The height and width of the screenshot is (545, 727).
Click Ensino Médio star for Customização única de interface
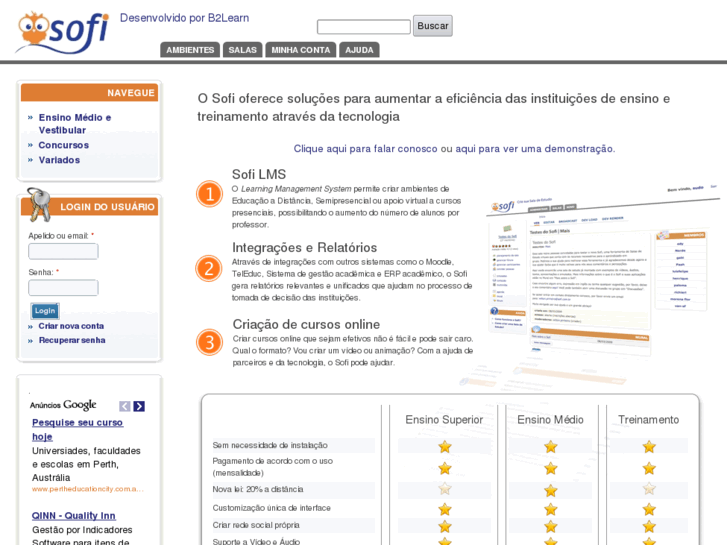click(x=551, y=509)
